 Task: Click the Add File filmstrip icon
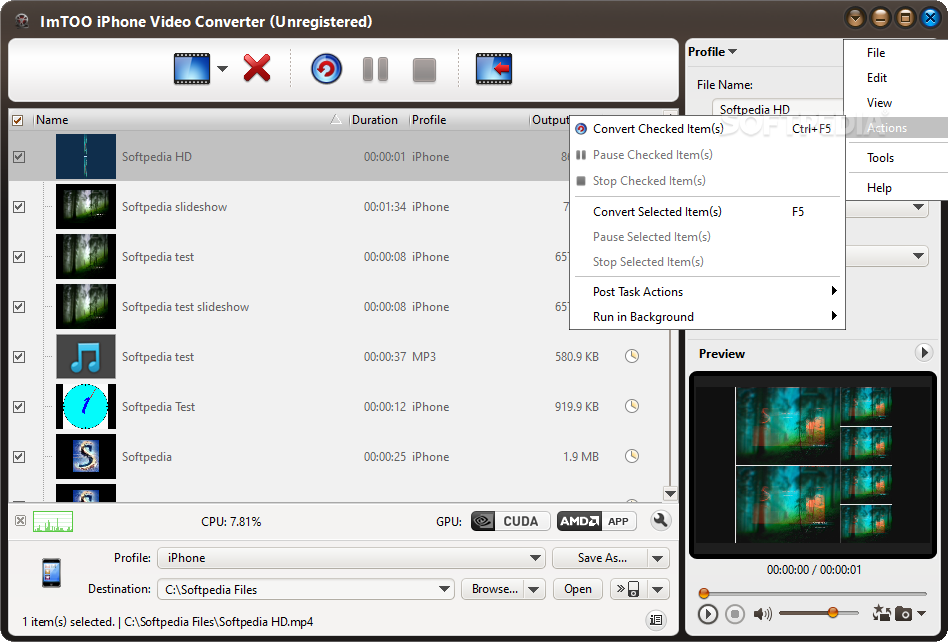click(x=192, y=68)
